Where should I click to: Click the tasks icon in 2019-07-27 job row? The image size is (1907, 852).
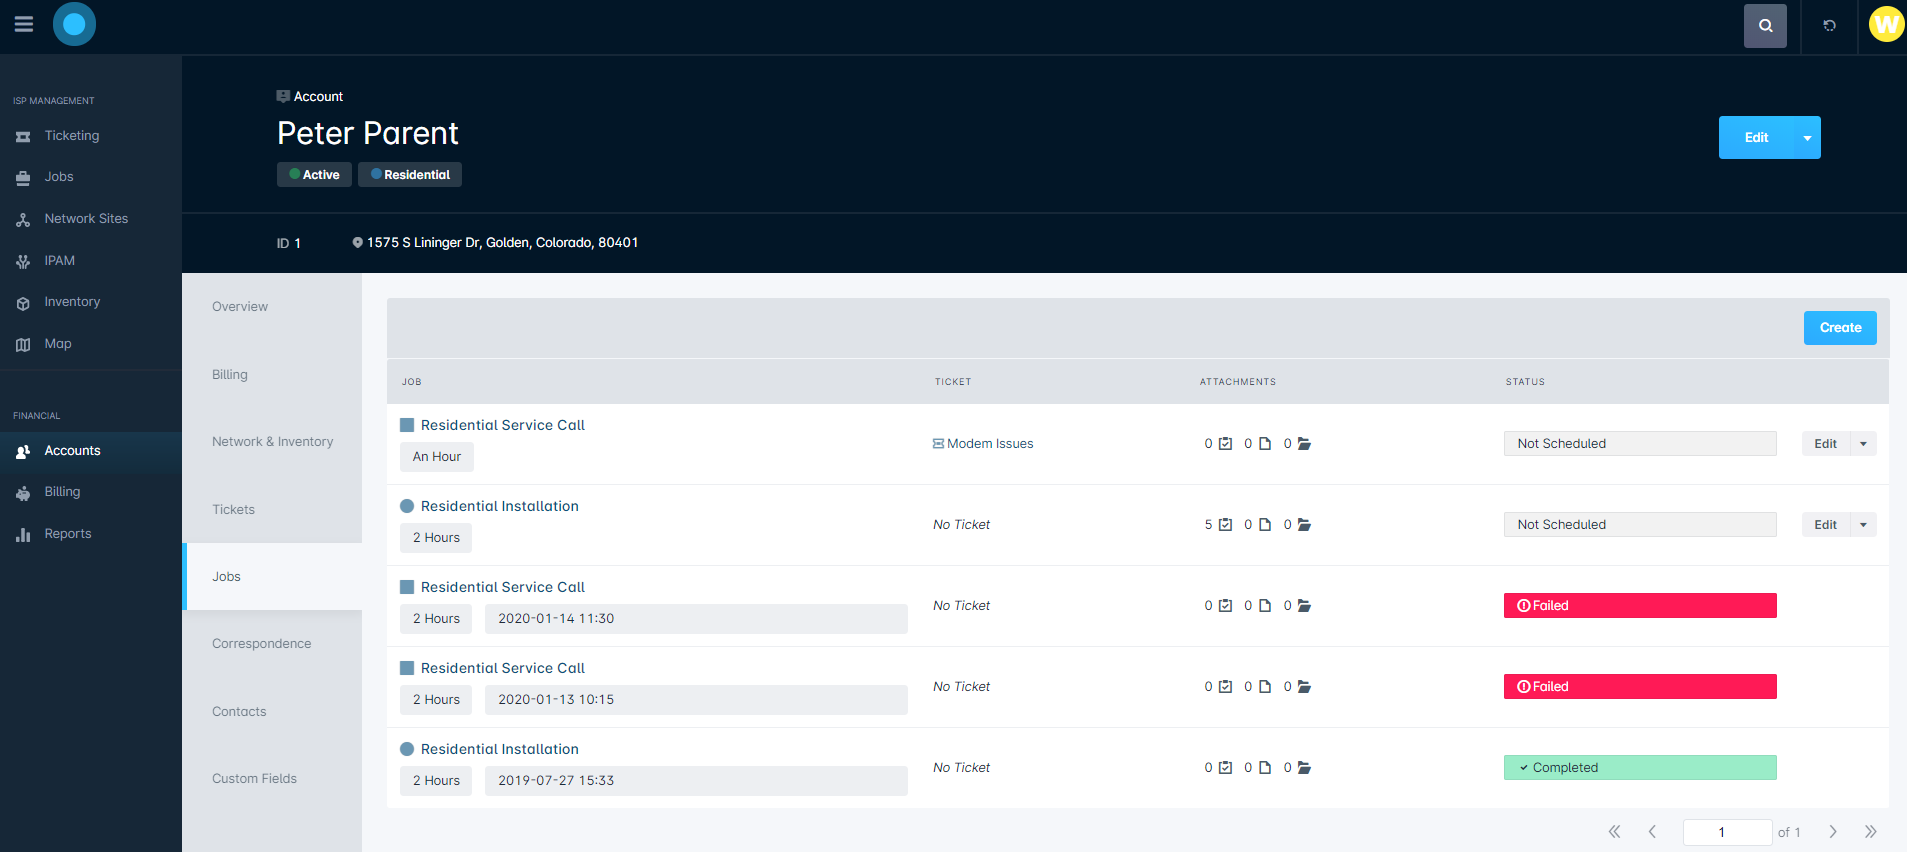(x=1225, y=768)
